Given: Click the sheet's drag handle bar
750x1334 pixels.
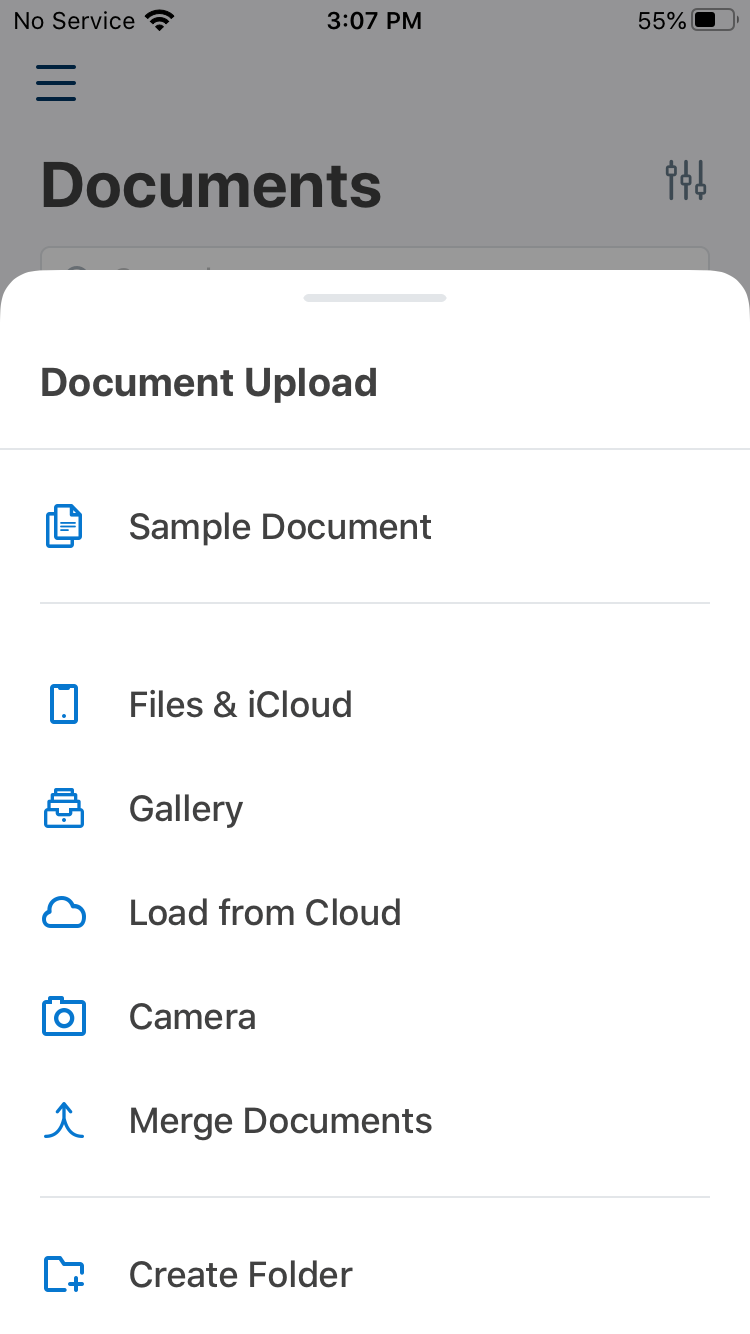Looking at the screenshot, I should pyautogui.click(x=375, y=298).
